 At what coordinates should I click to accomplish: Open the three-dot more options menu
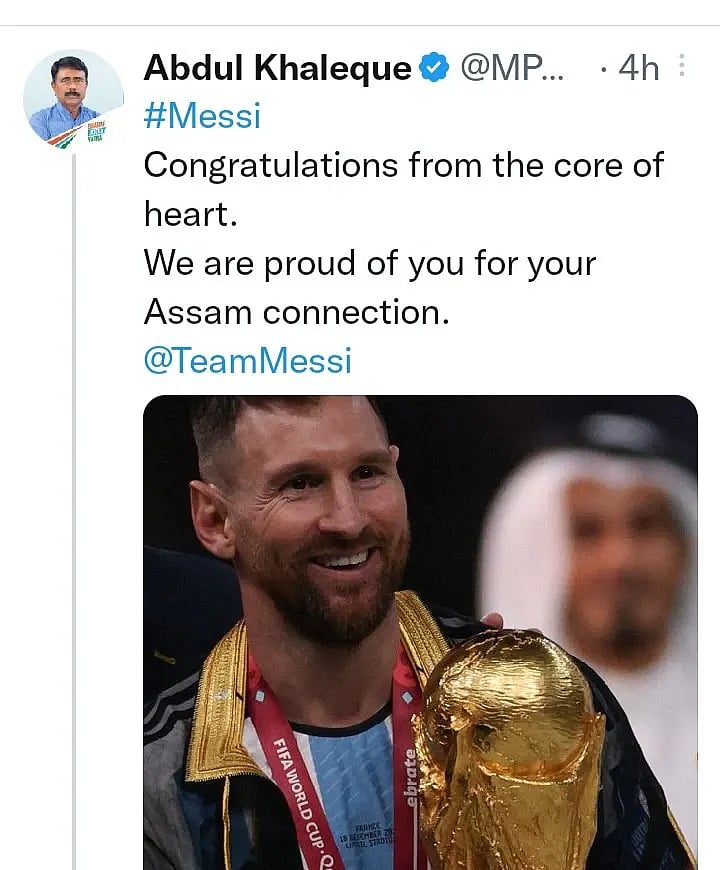coord(682,67)
